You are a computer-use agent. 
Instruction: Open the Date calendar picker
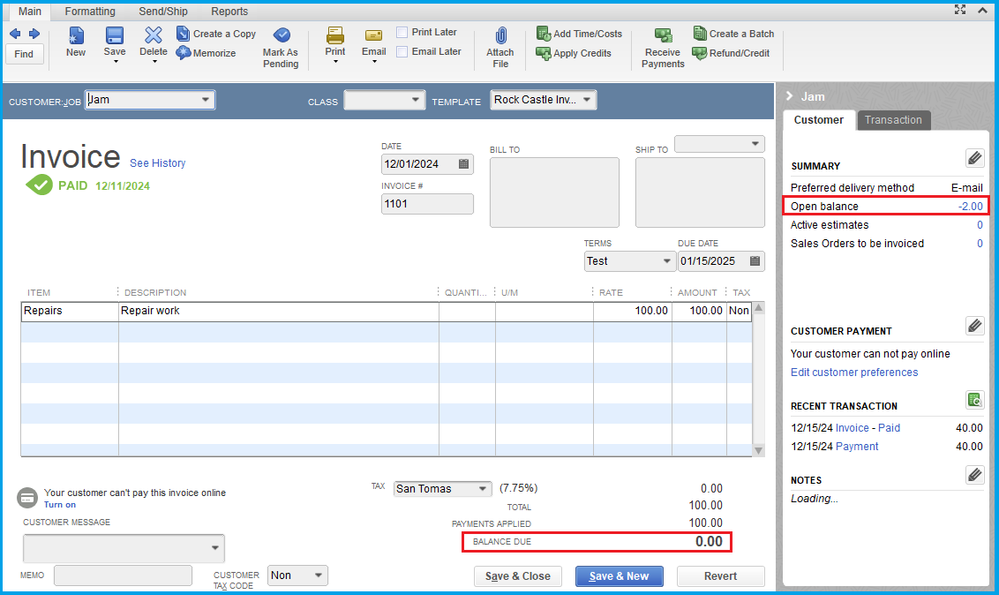464,164
